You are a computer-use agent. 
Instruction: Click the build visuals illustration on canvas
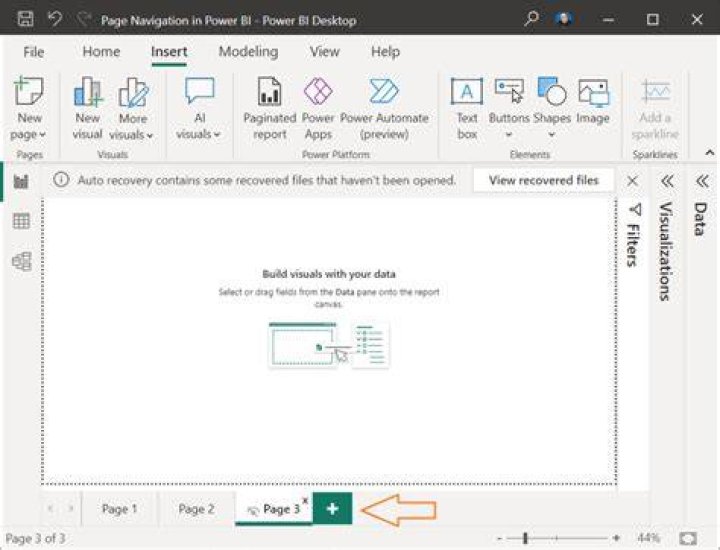(329, 345)
